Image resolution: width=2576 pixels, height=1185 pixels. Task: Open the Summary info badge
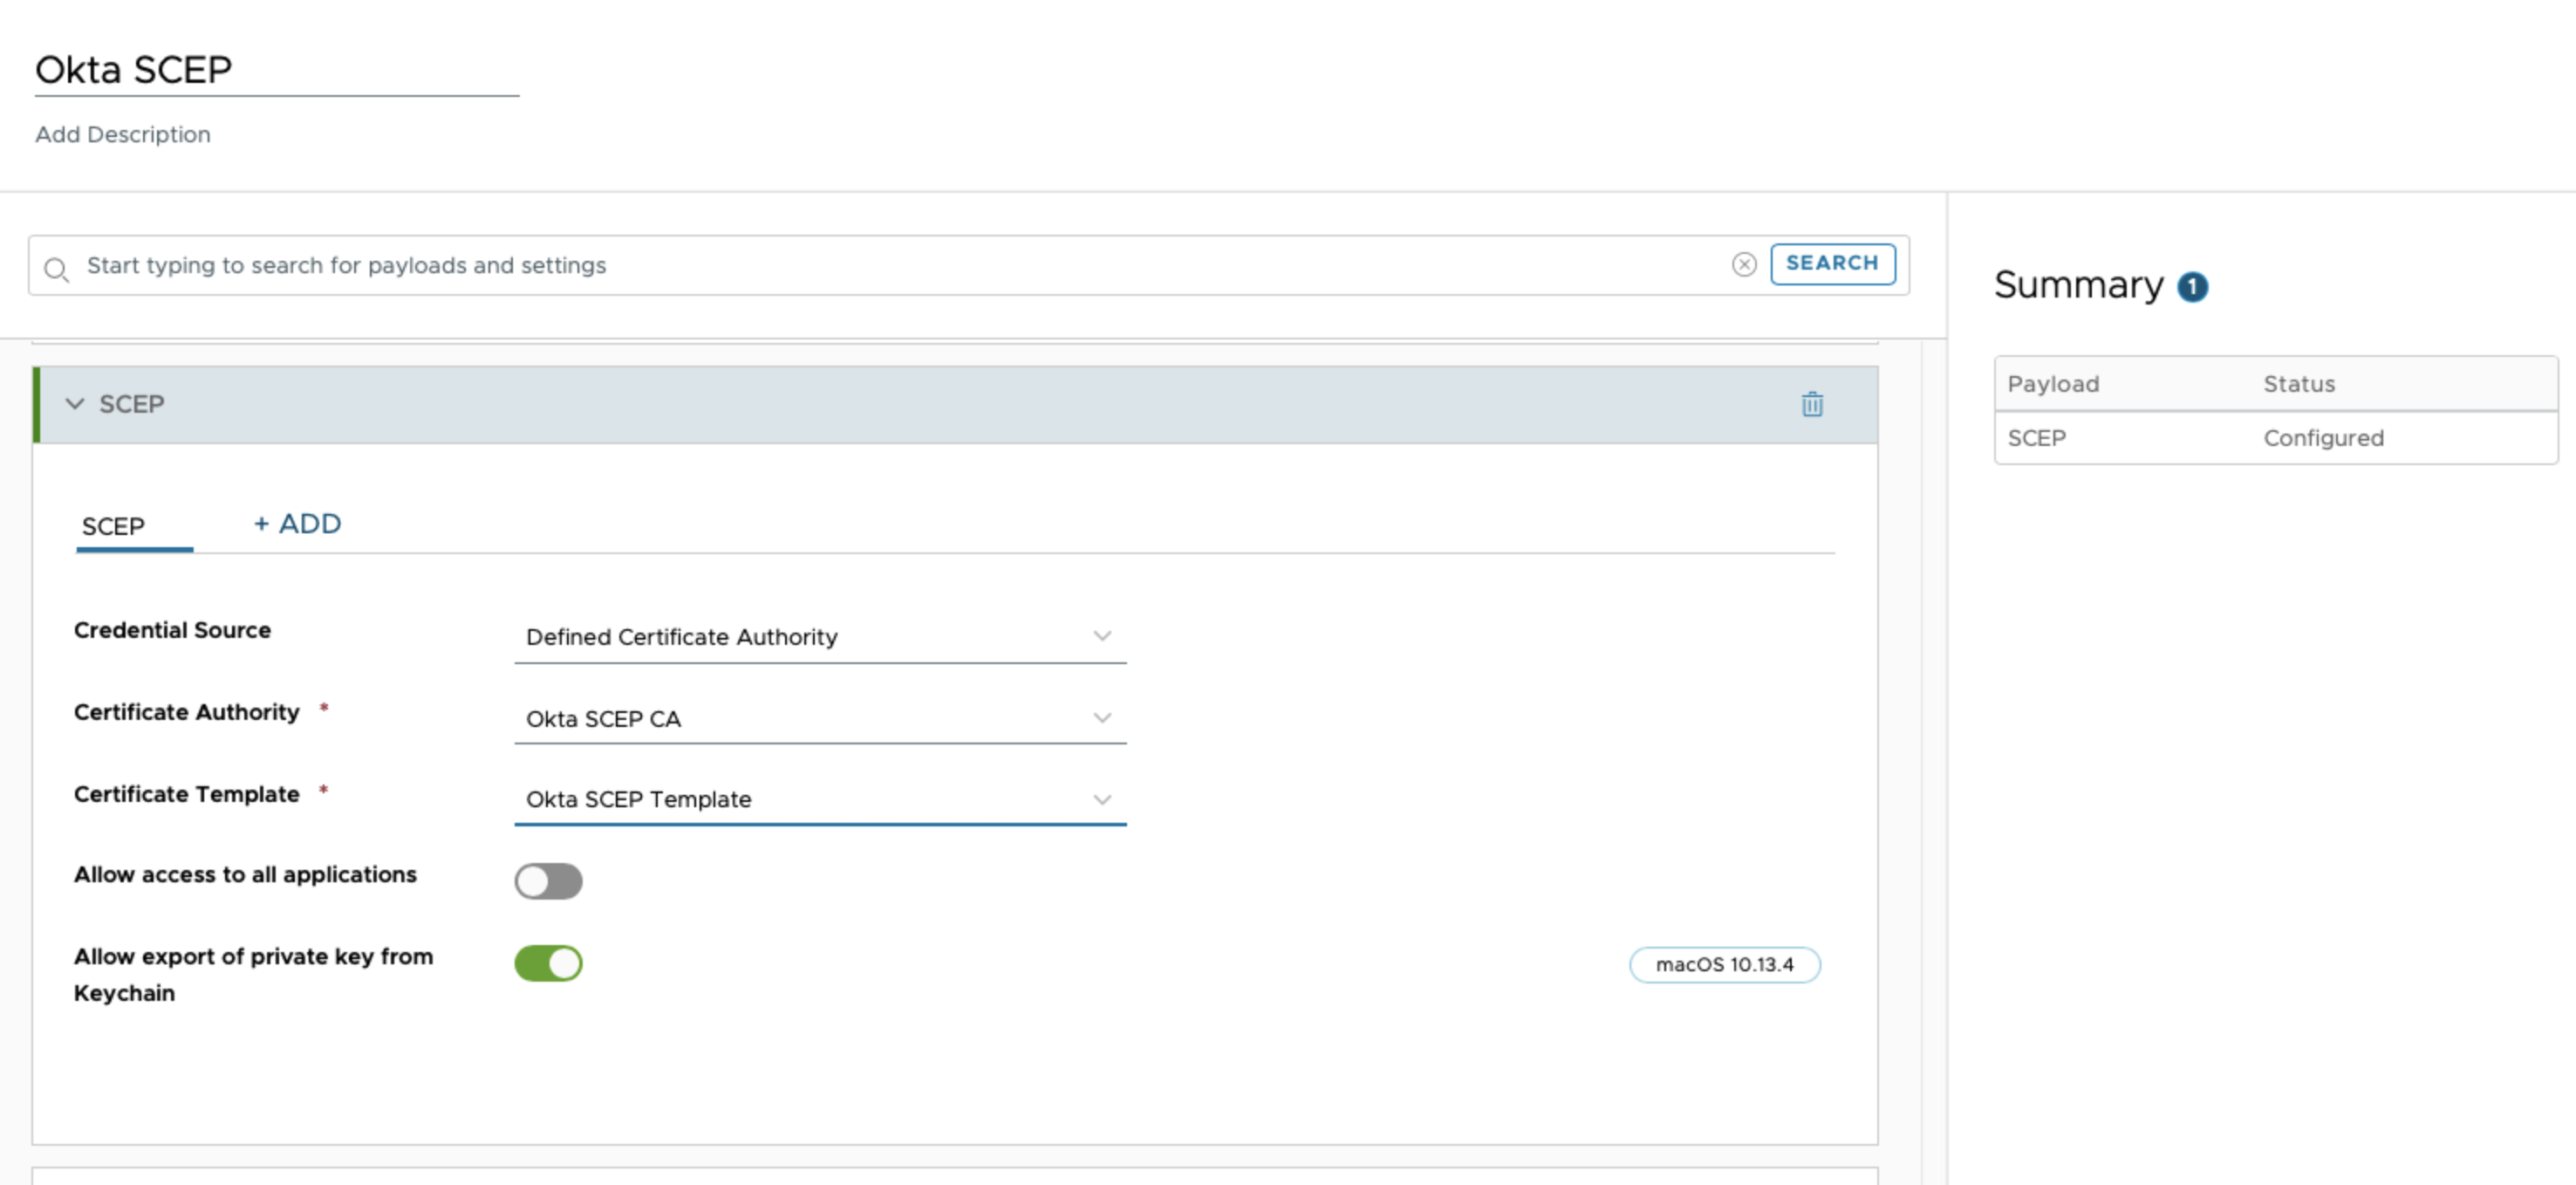2193,288
